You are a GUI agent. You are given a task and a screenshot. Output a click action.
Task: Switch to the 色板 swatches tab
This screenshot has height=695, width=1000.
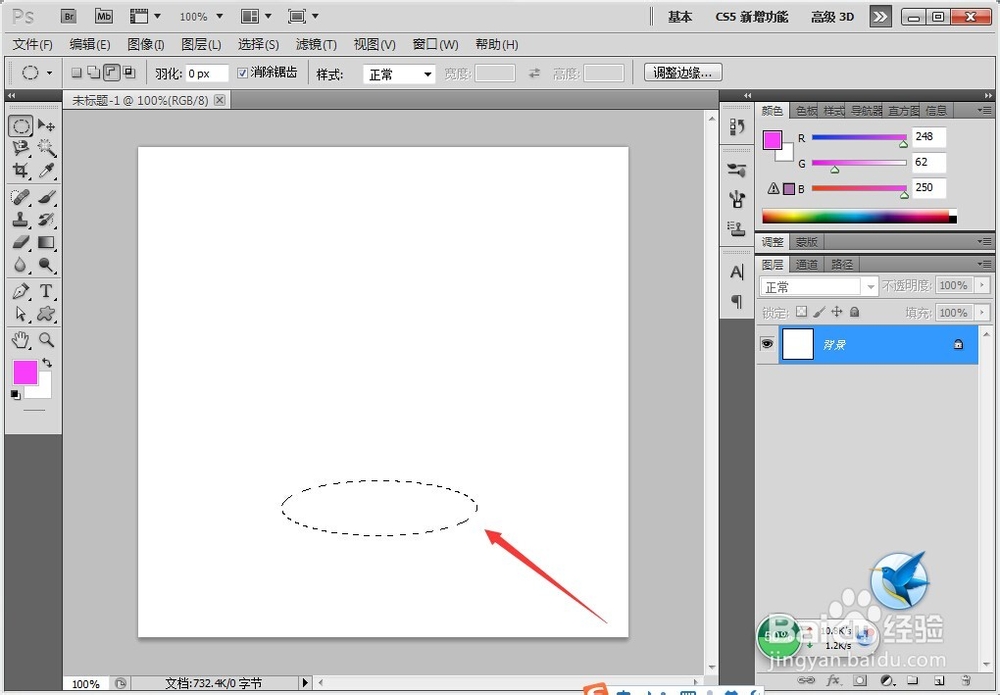[x=806, y=111]
